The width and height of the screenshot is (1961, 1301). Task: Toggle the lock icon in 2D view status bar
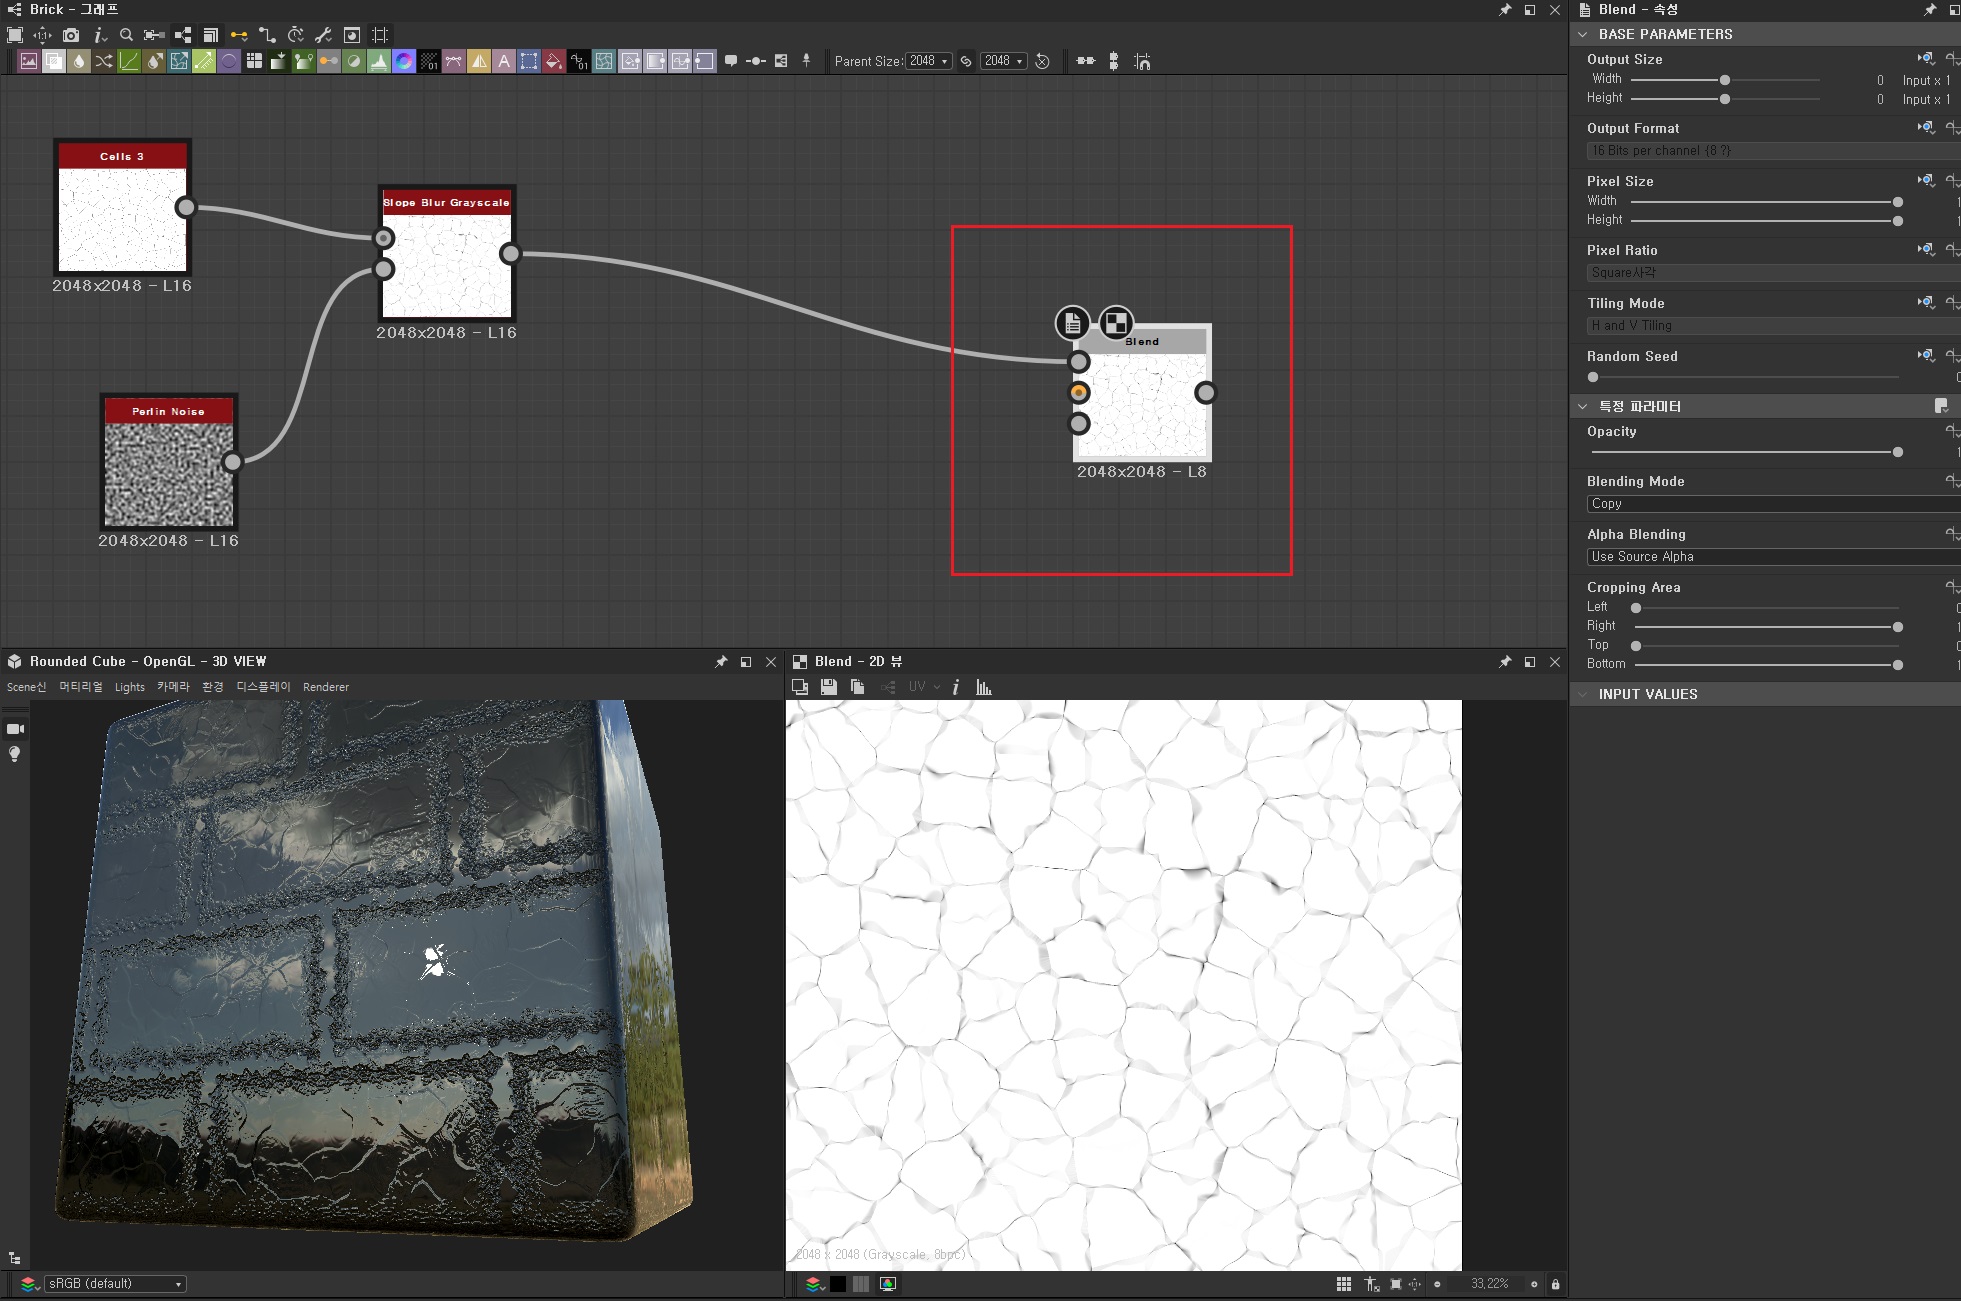tap(1555, 1284)
